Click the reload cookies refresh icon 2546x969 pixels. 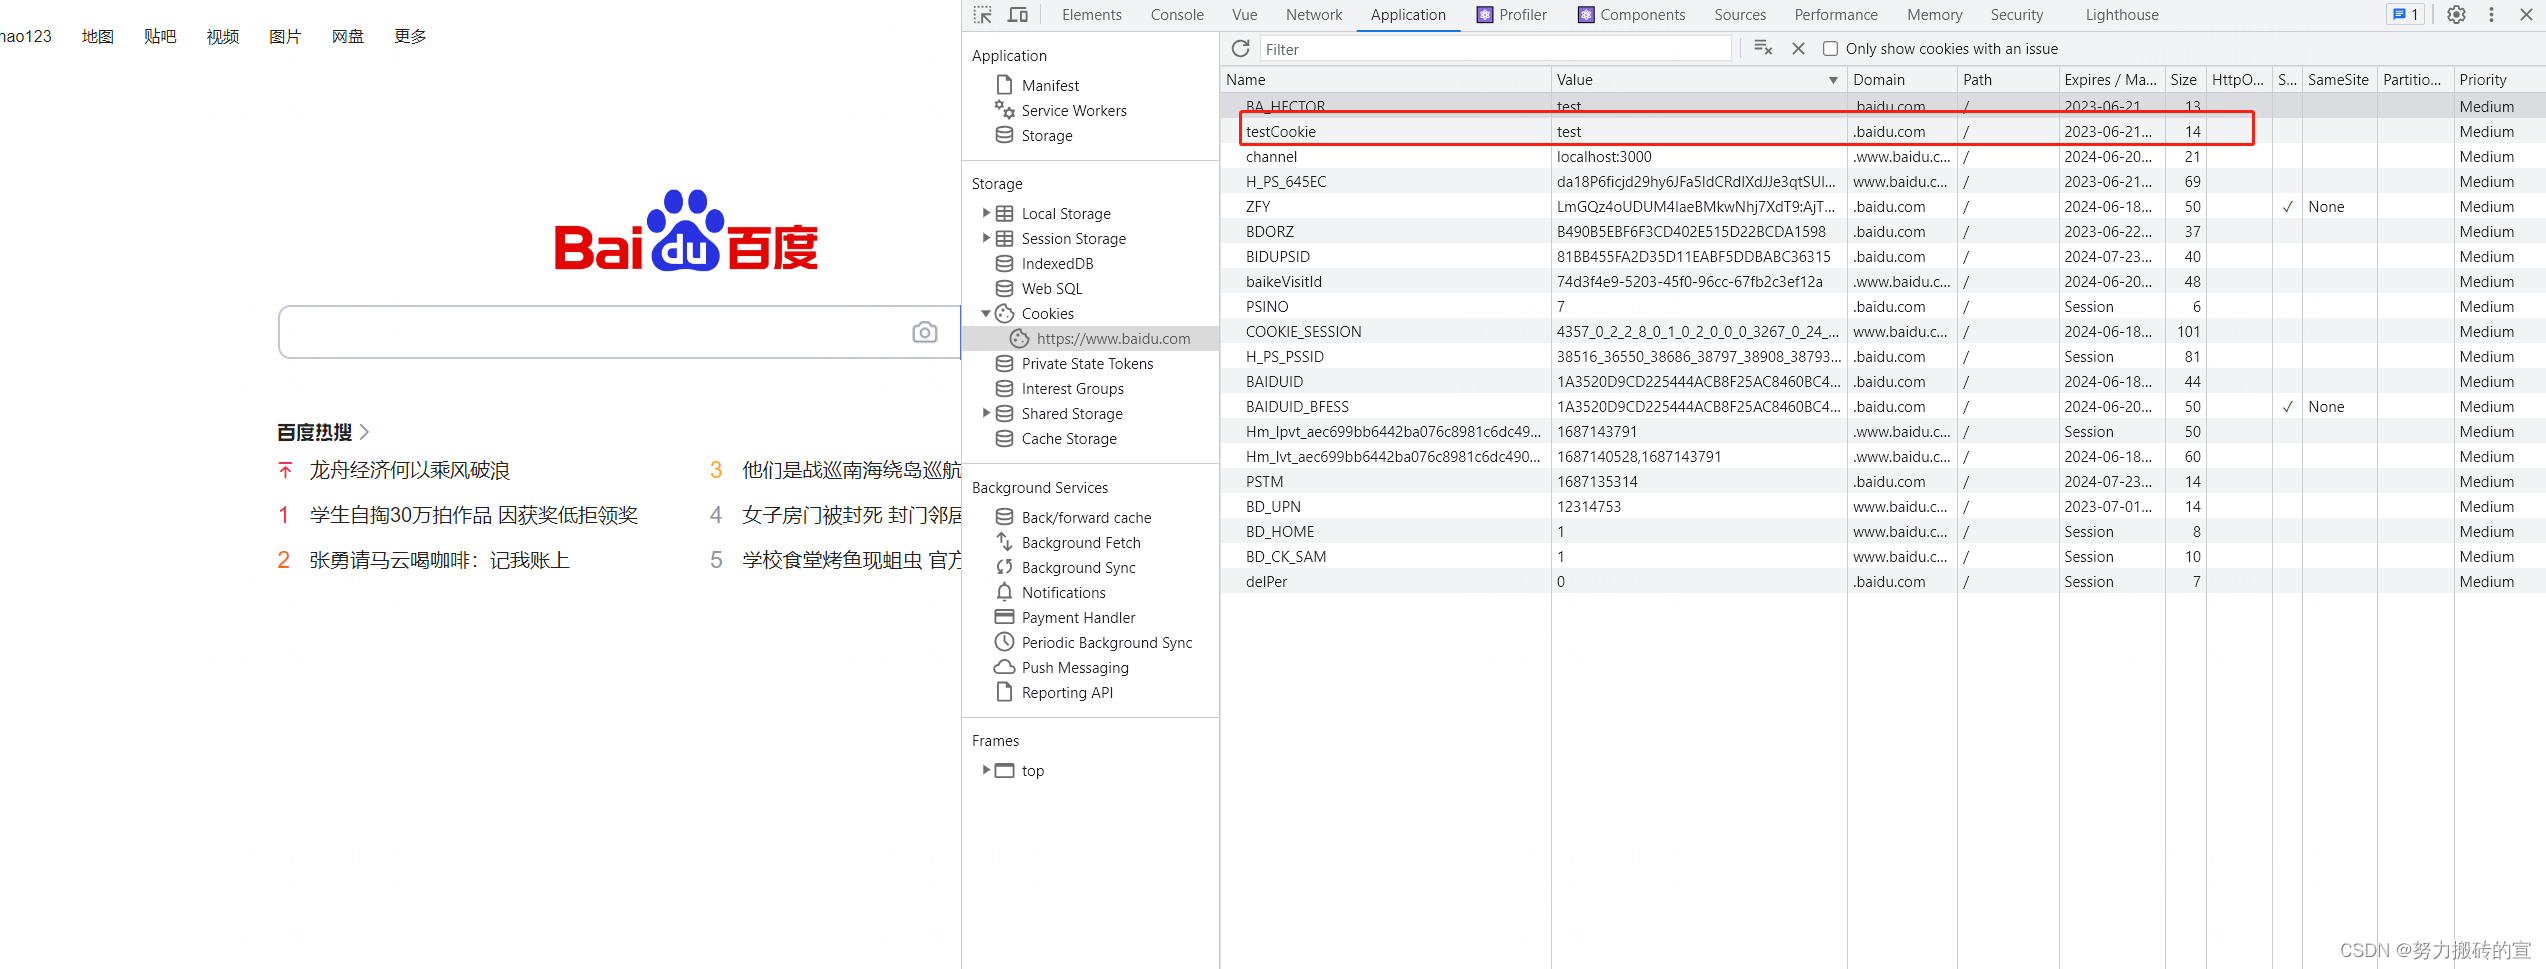click(1240, 48)
